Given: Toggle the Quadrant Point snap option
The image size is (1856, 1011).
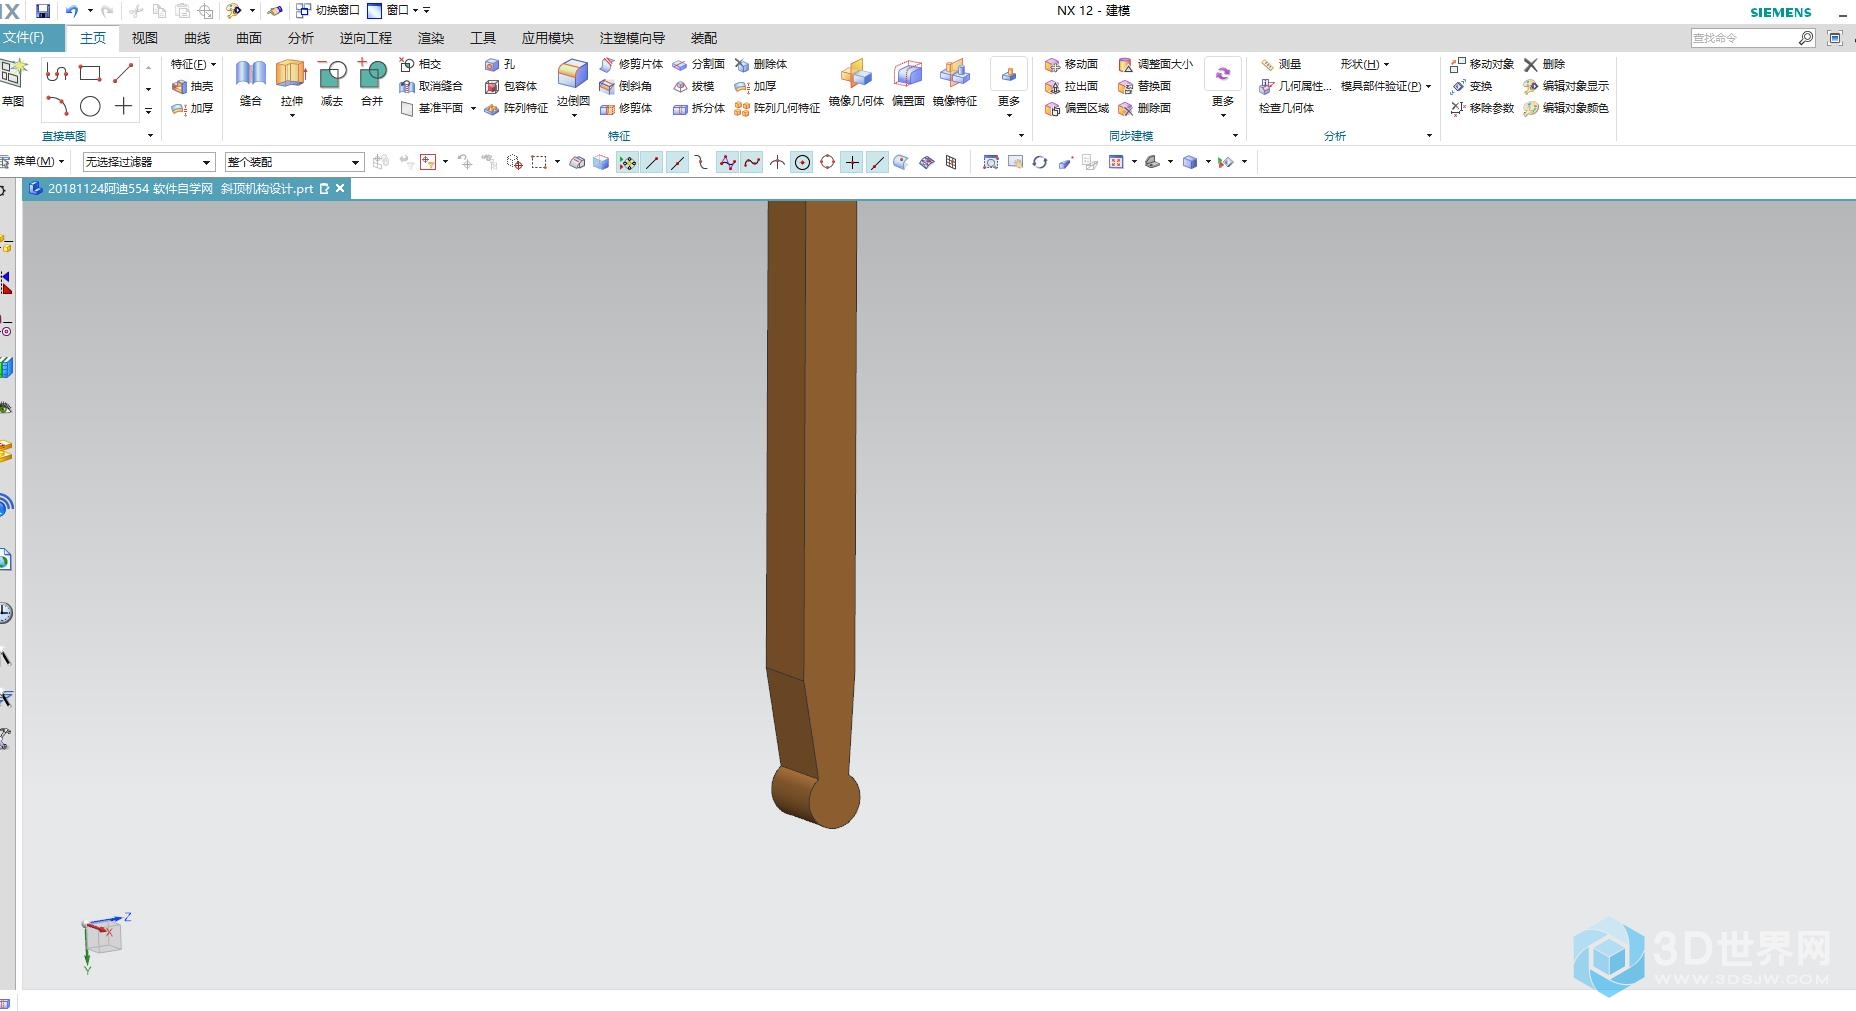Looking at the screenshot, I should pyautogui.click(x=827, y=162).
